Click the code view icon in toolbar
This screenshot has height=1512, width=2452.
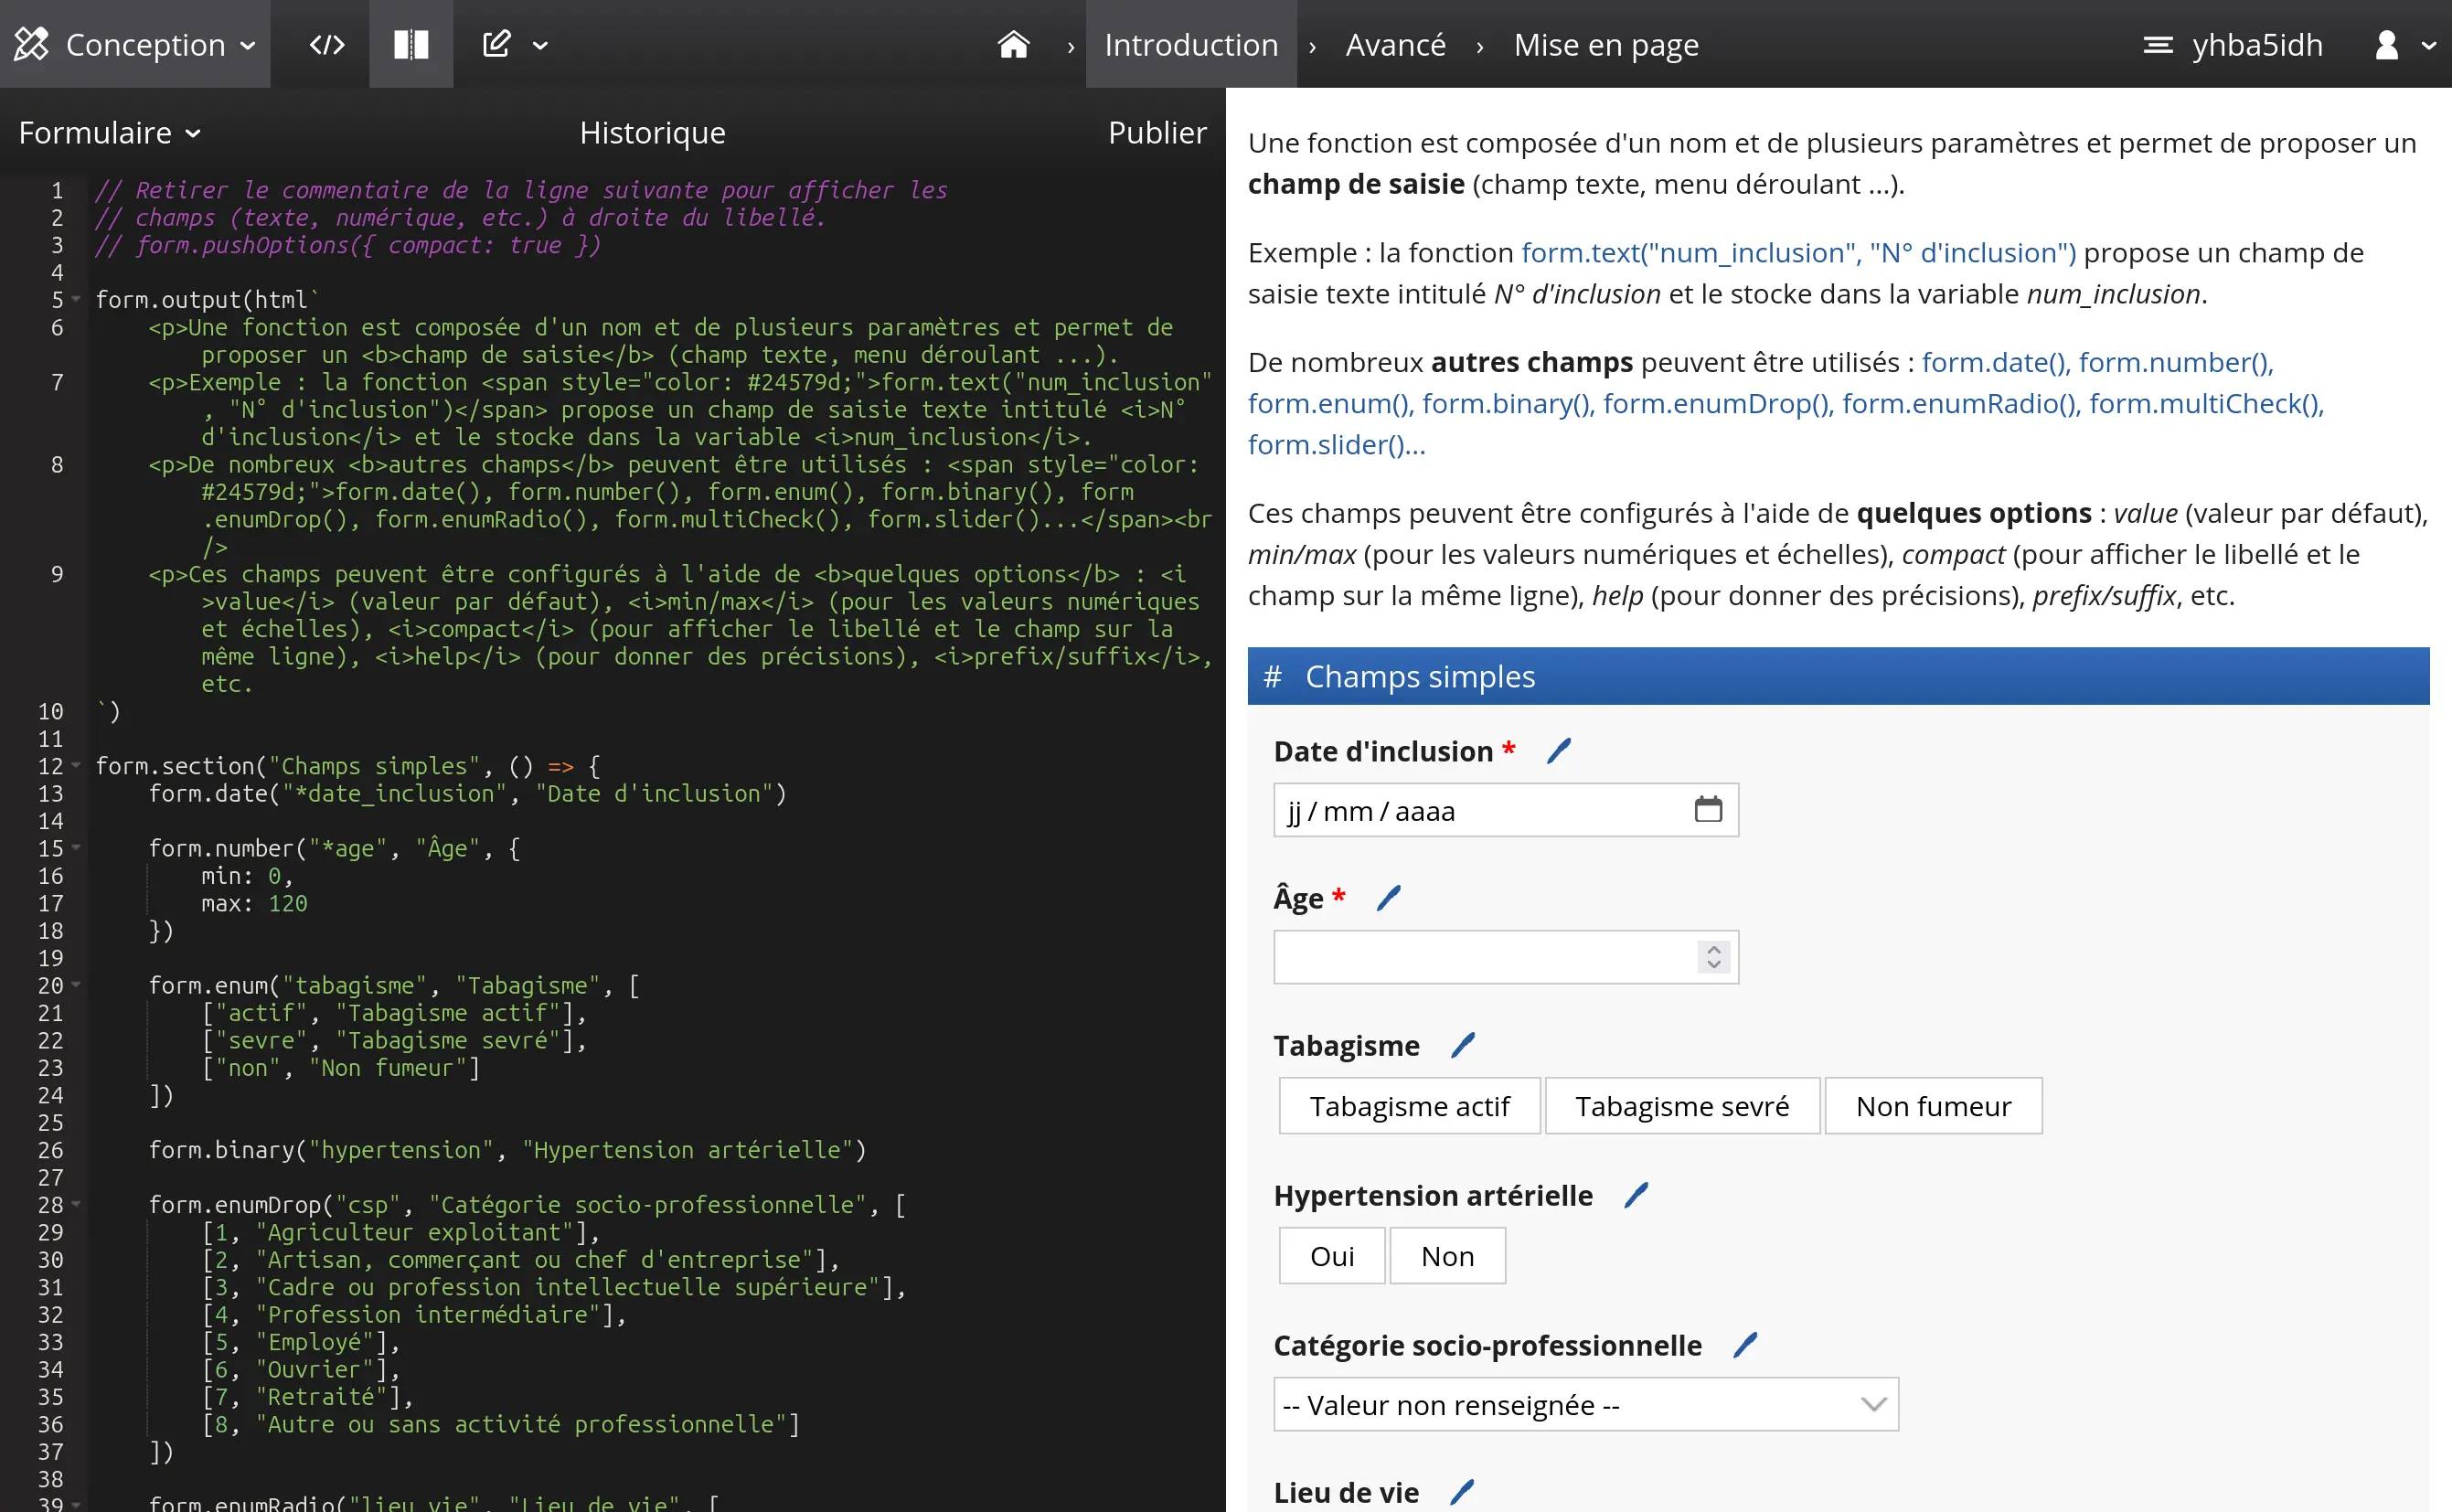tap(326, 44)
